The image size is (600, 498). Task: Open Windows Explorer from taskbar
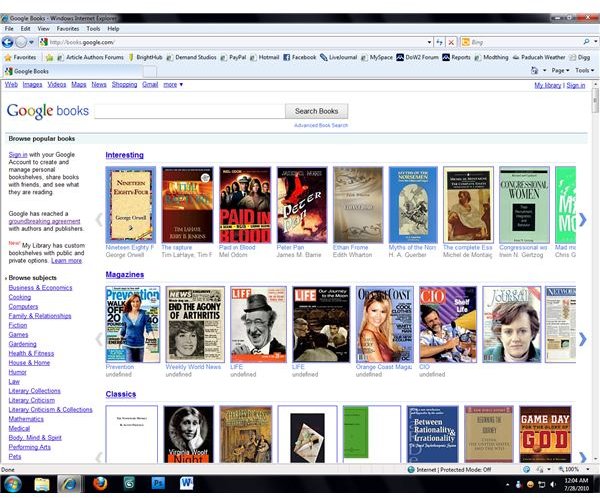[42, 484]
